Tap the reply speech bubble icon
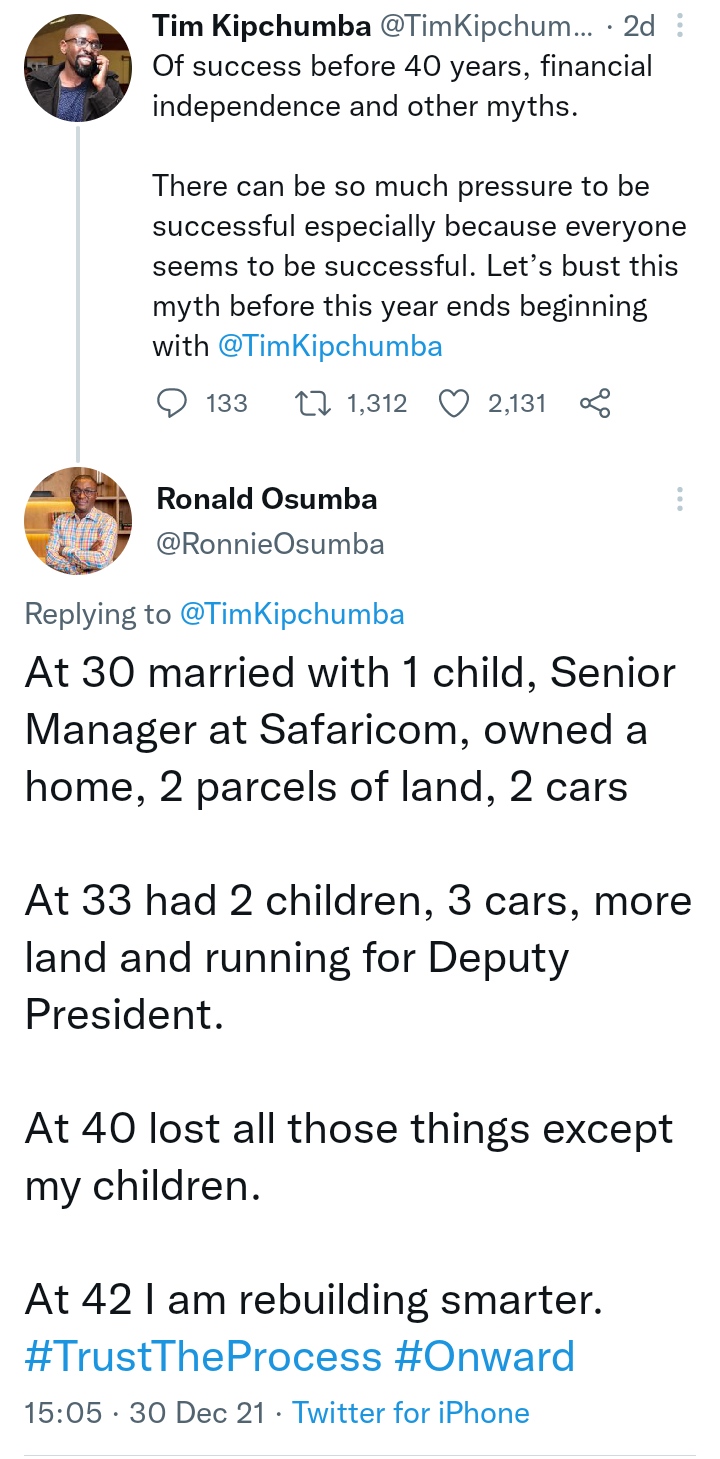Screen dimensions: 720x1459 (x=173, y=403)
